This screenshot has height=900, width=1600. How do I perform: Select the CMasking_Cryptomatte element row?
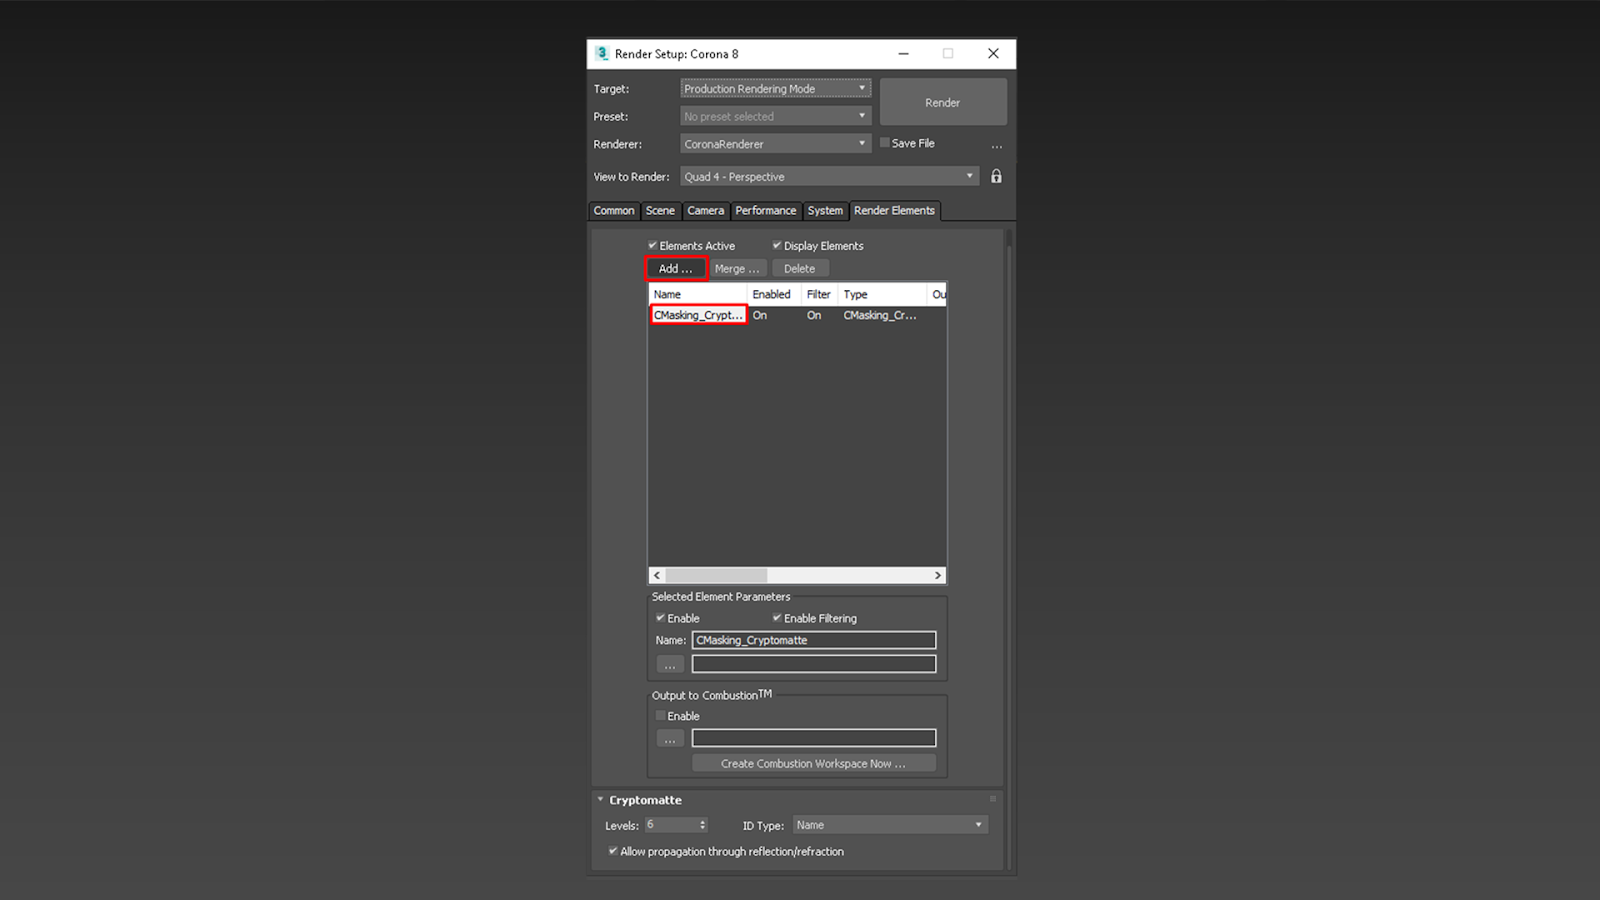point(698,315)
